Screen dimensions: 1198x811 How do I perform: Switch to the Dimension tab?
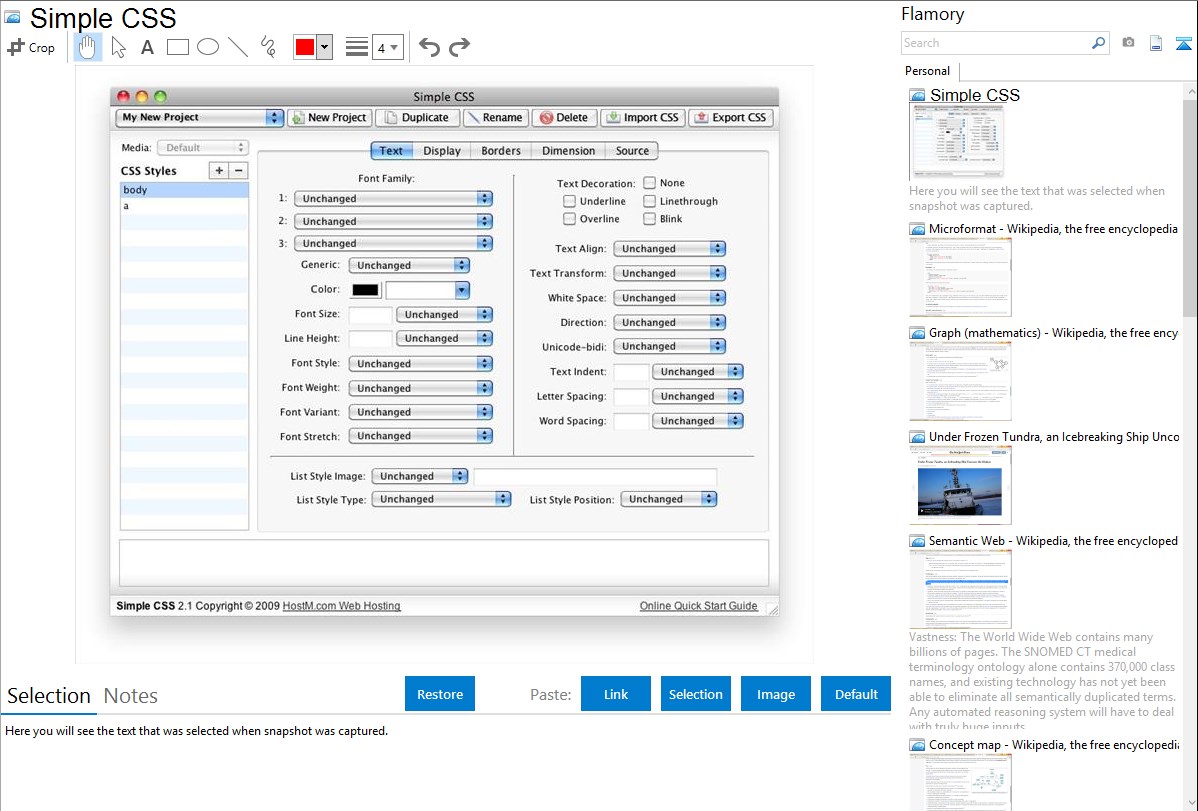(x=568, y=151)
